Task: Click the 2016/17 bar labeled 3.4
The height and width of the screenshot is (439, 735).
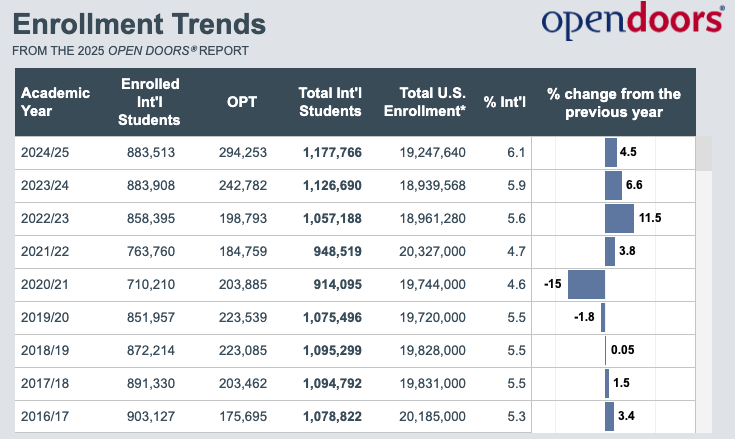Action: 609,415
